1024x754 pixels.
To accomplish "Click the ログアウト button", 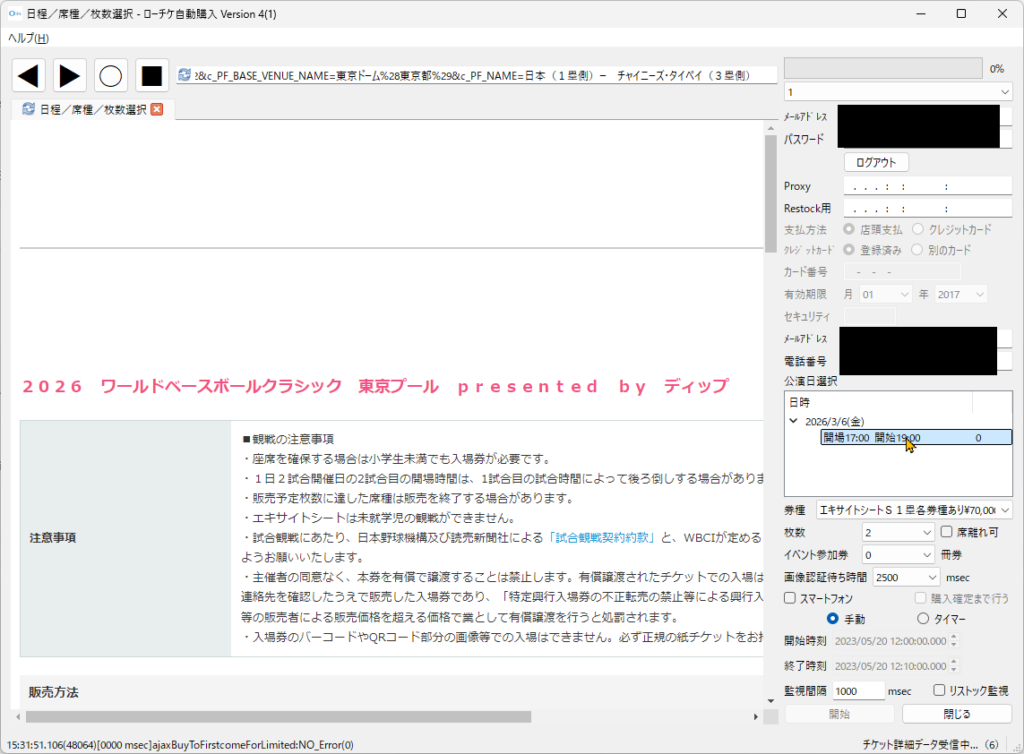I will (x=876, y=162).
